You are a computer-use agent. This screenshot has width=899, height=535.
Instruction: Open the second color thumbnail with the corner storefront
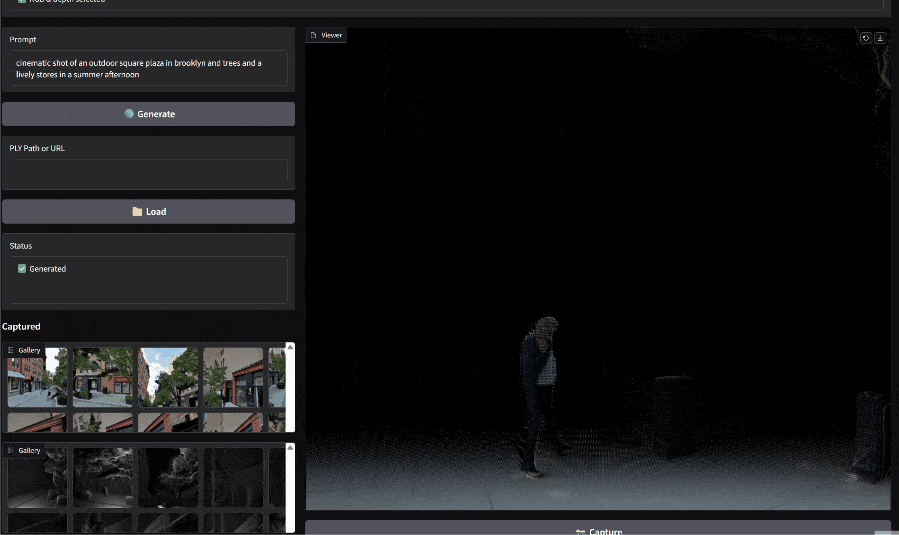click(103, 377)
